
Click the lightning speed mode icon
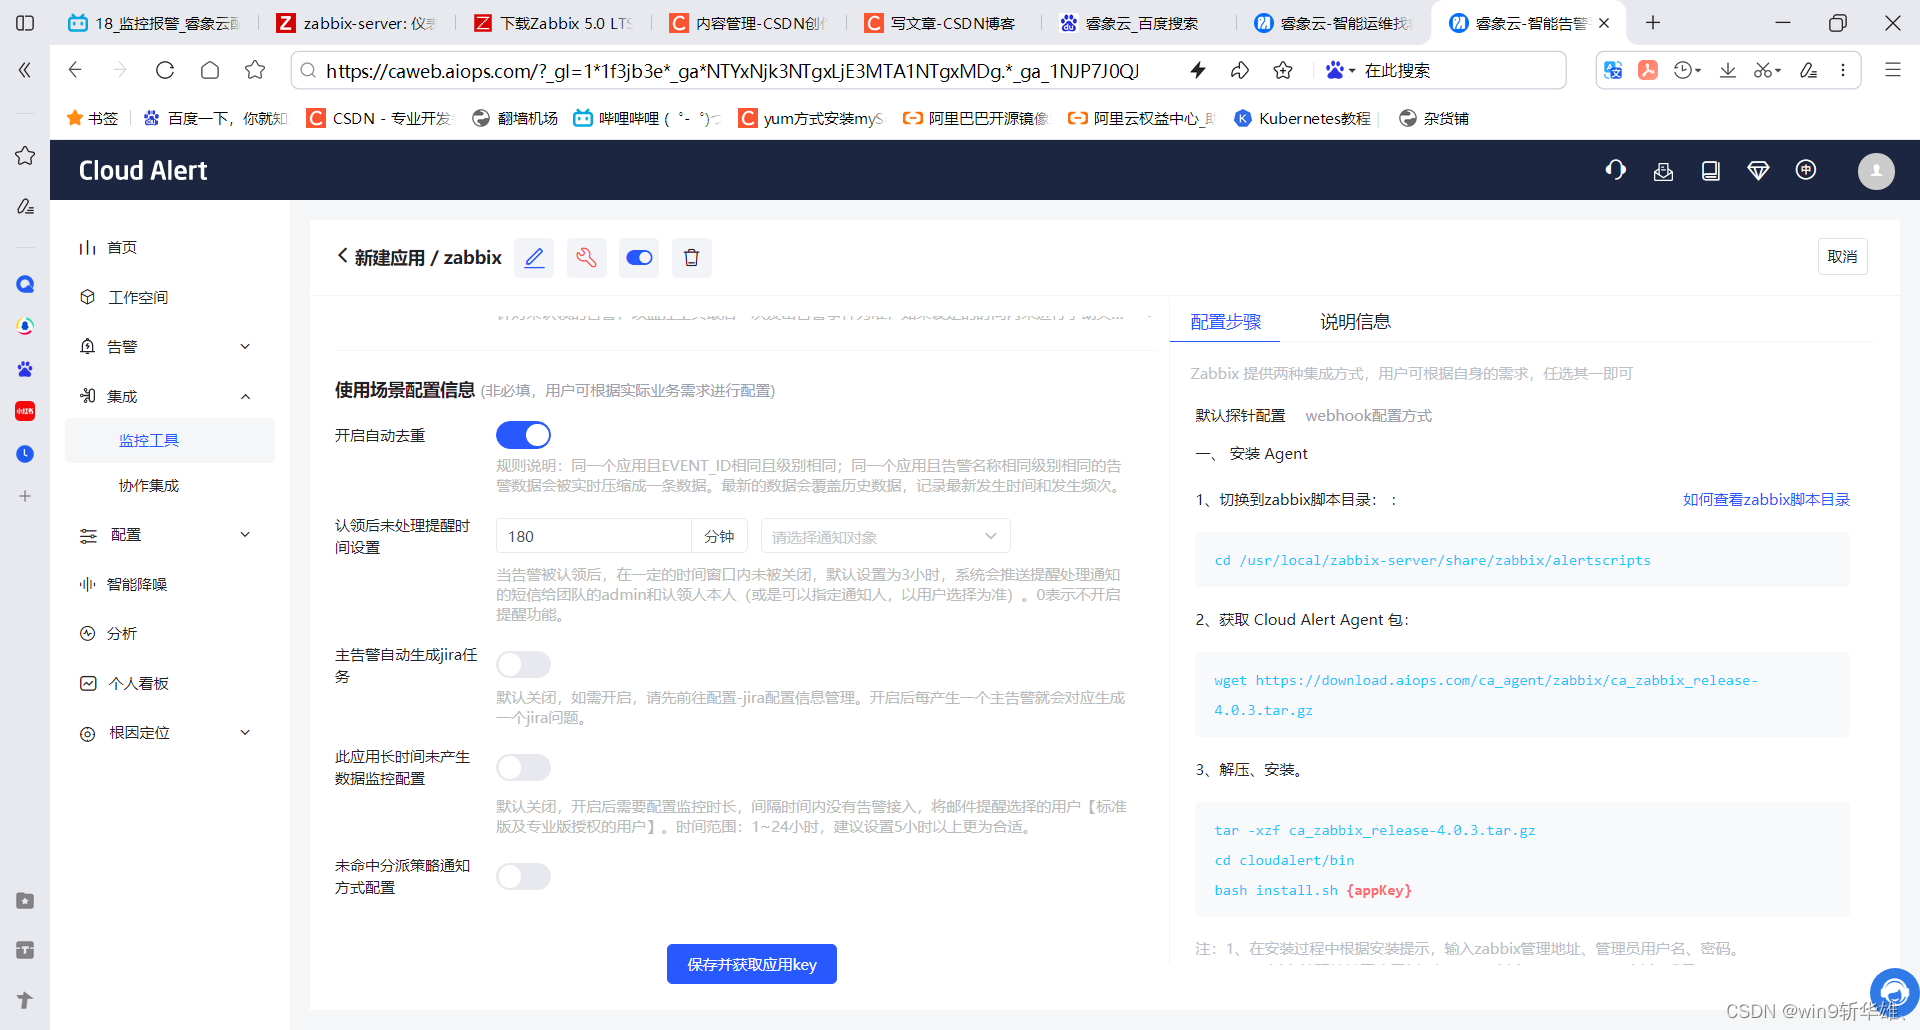[x=1197, y=70]
